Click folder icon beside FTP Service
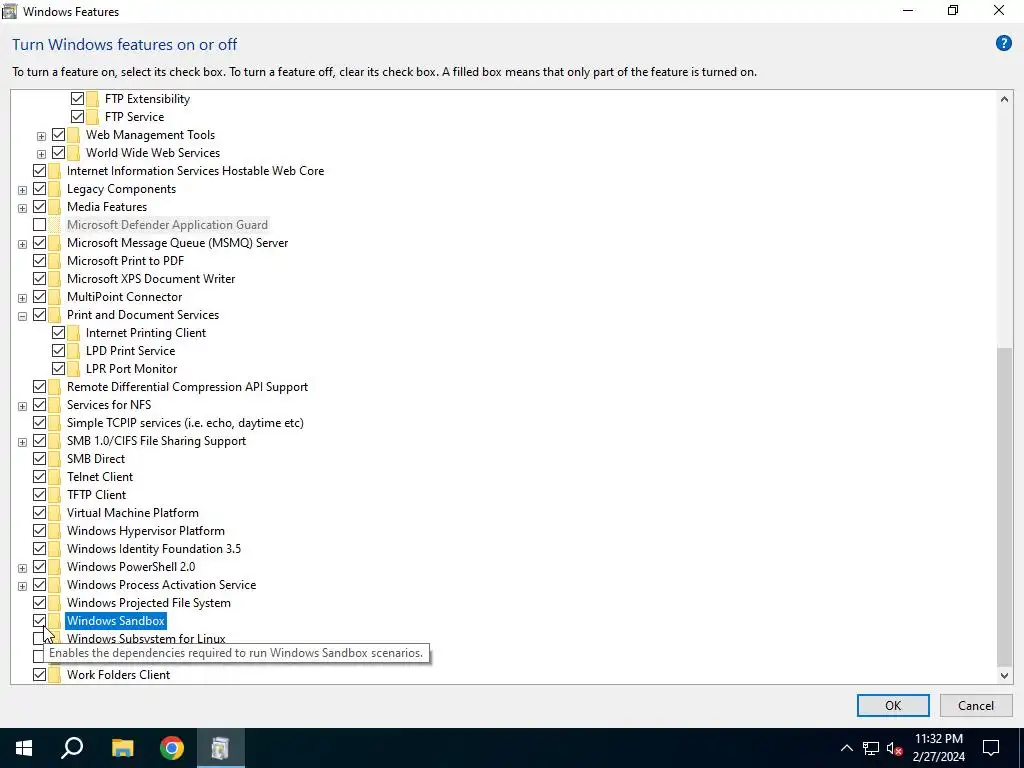The width and height of the screenshot is (1024, 768). pos(93,117)
